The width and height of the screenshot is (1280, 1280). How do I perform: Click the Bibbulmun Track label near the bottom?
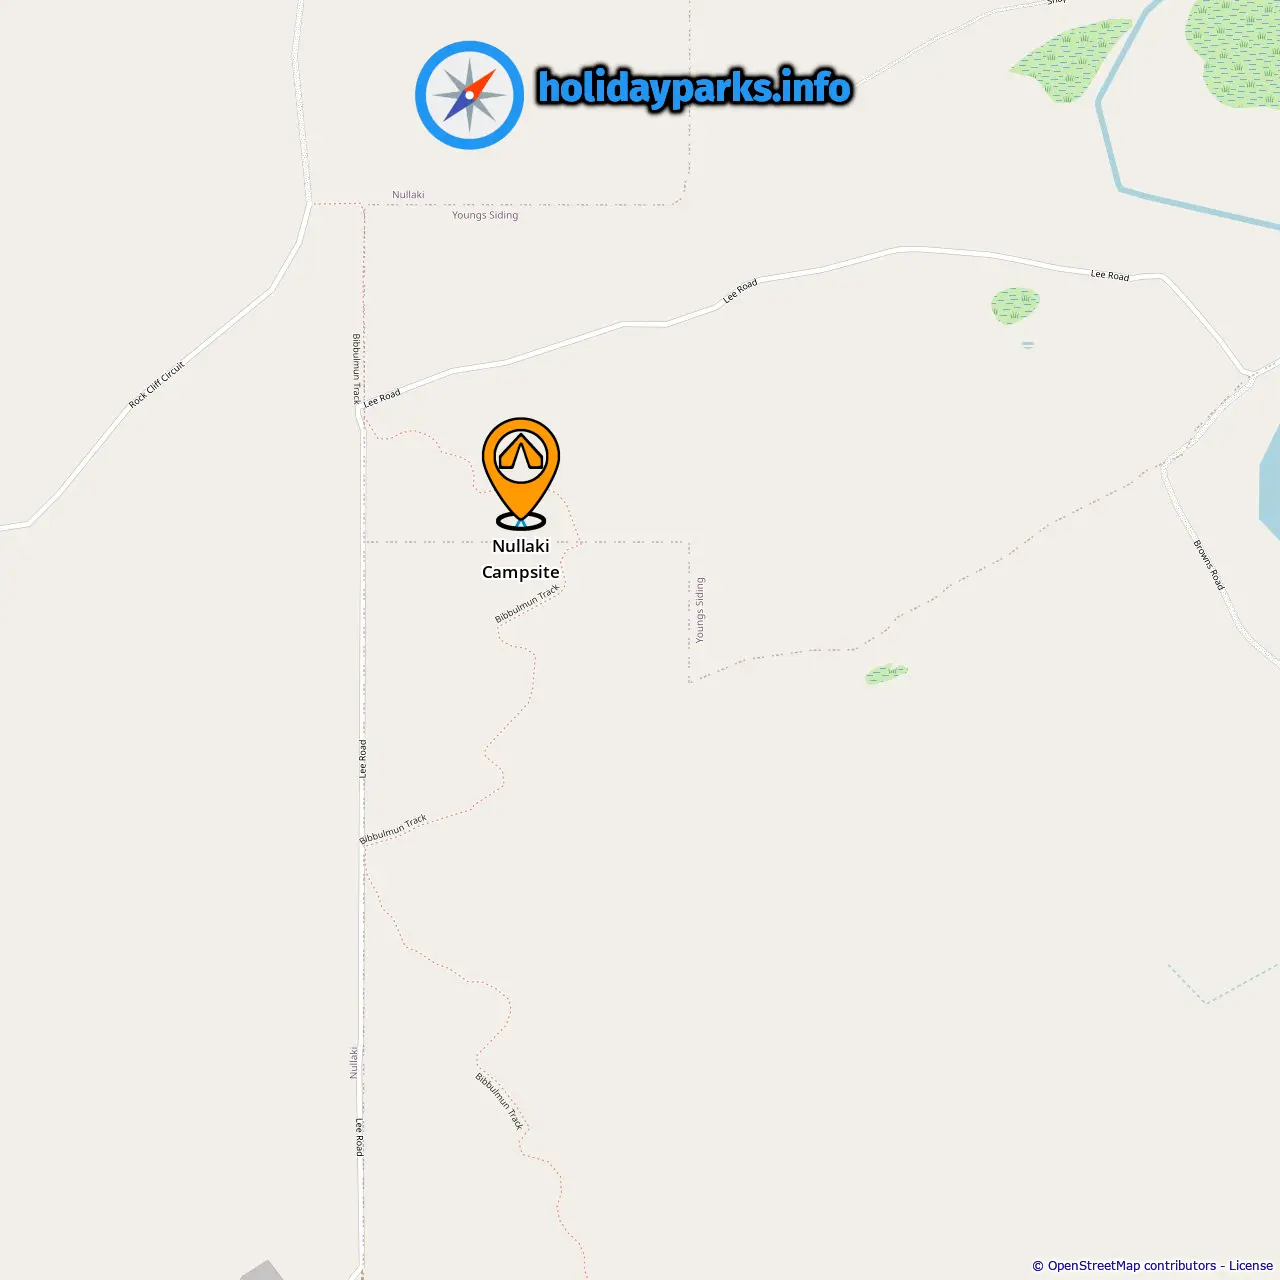(499, 1101)
